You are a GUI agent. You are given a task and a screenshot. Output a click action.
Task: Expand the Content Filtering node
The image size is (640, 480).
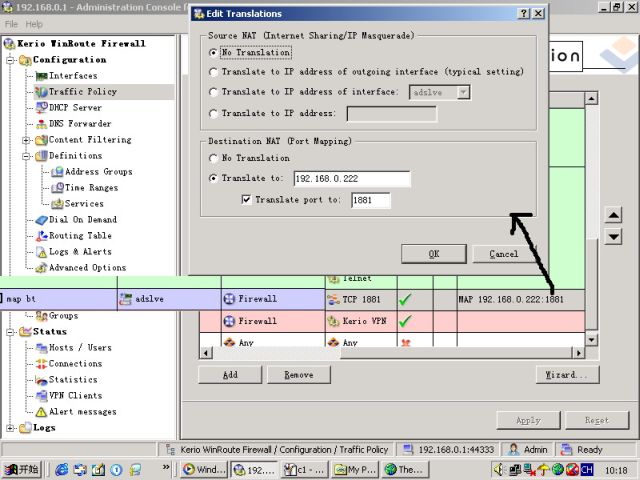point(27,140)
